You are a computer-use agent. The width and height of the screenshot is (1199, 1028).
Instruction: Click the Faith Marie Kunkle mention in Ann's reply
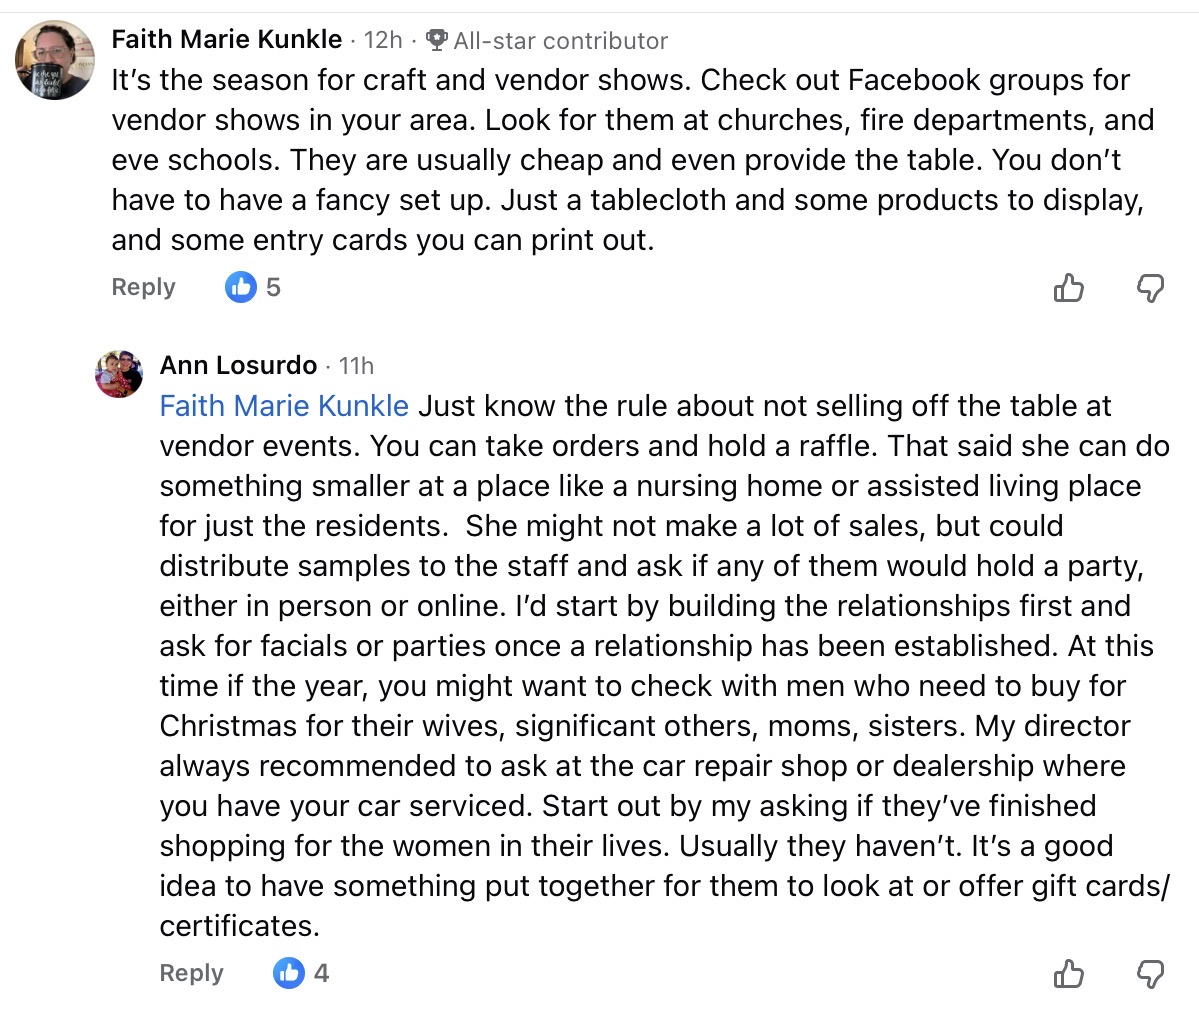(x=284, y=406)
